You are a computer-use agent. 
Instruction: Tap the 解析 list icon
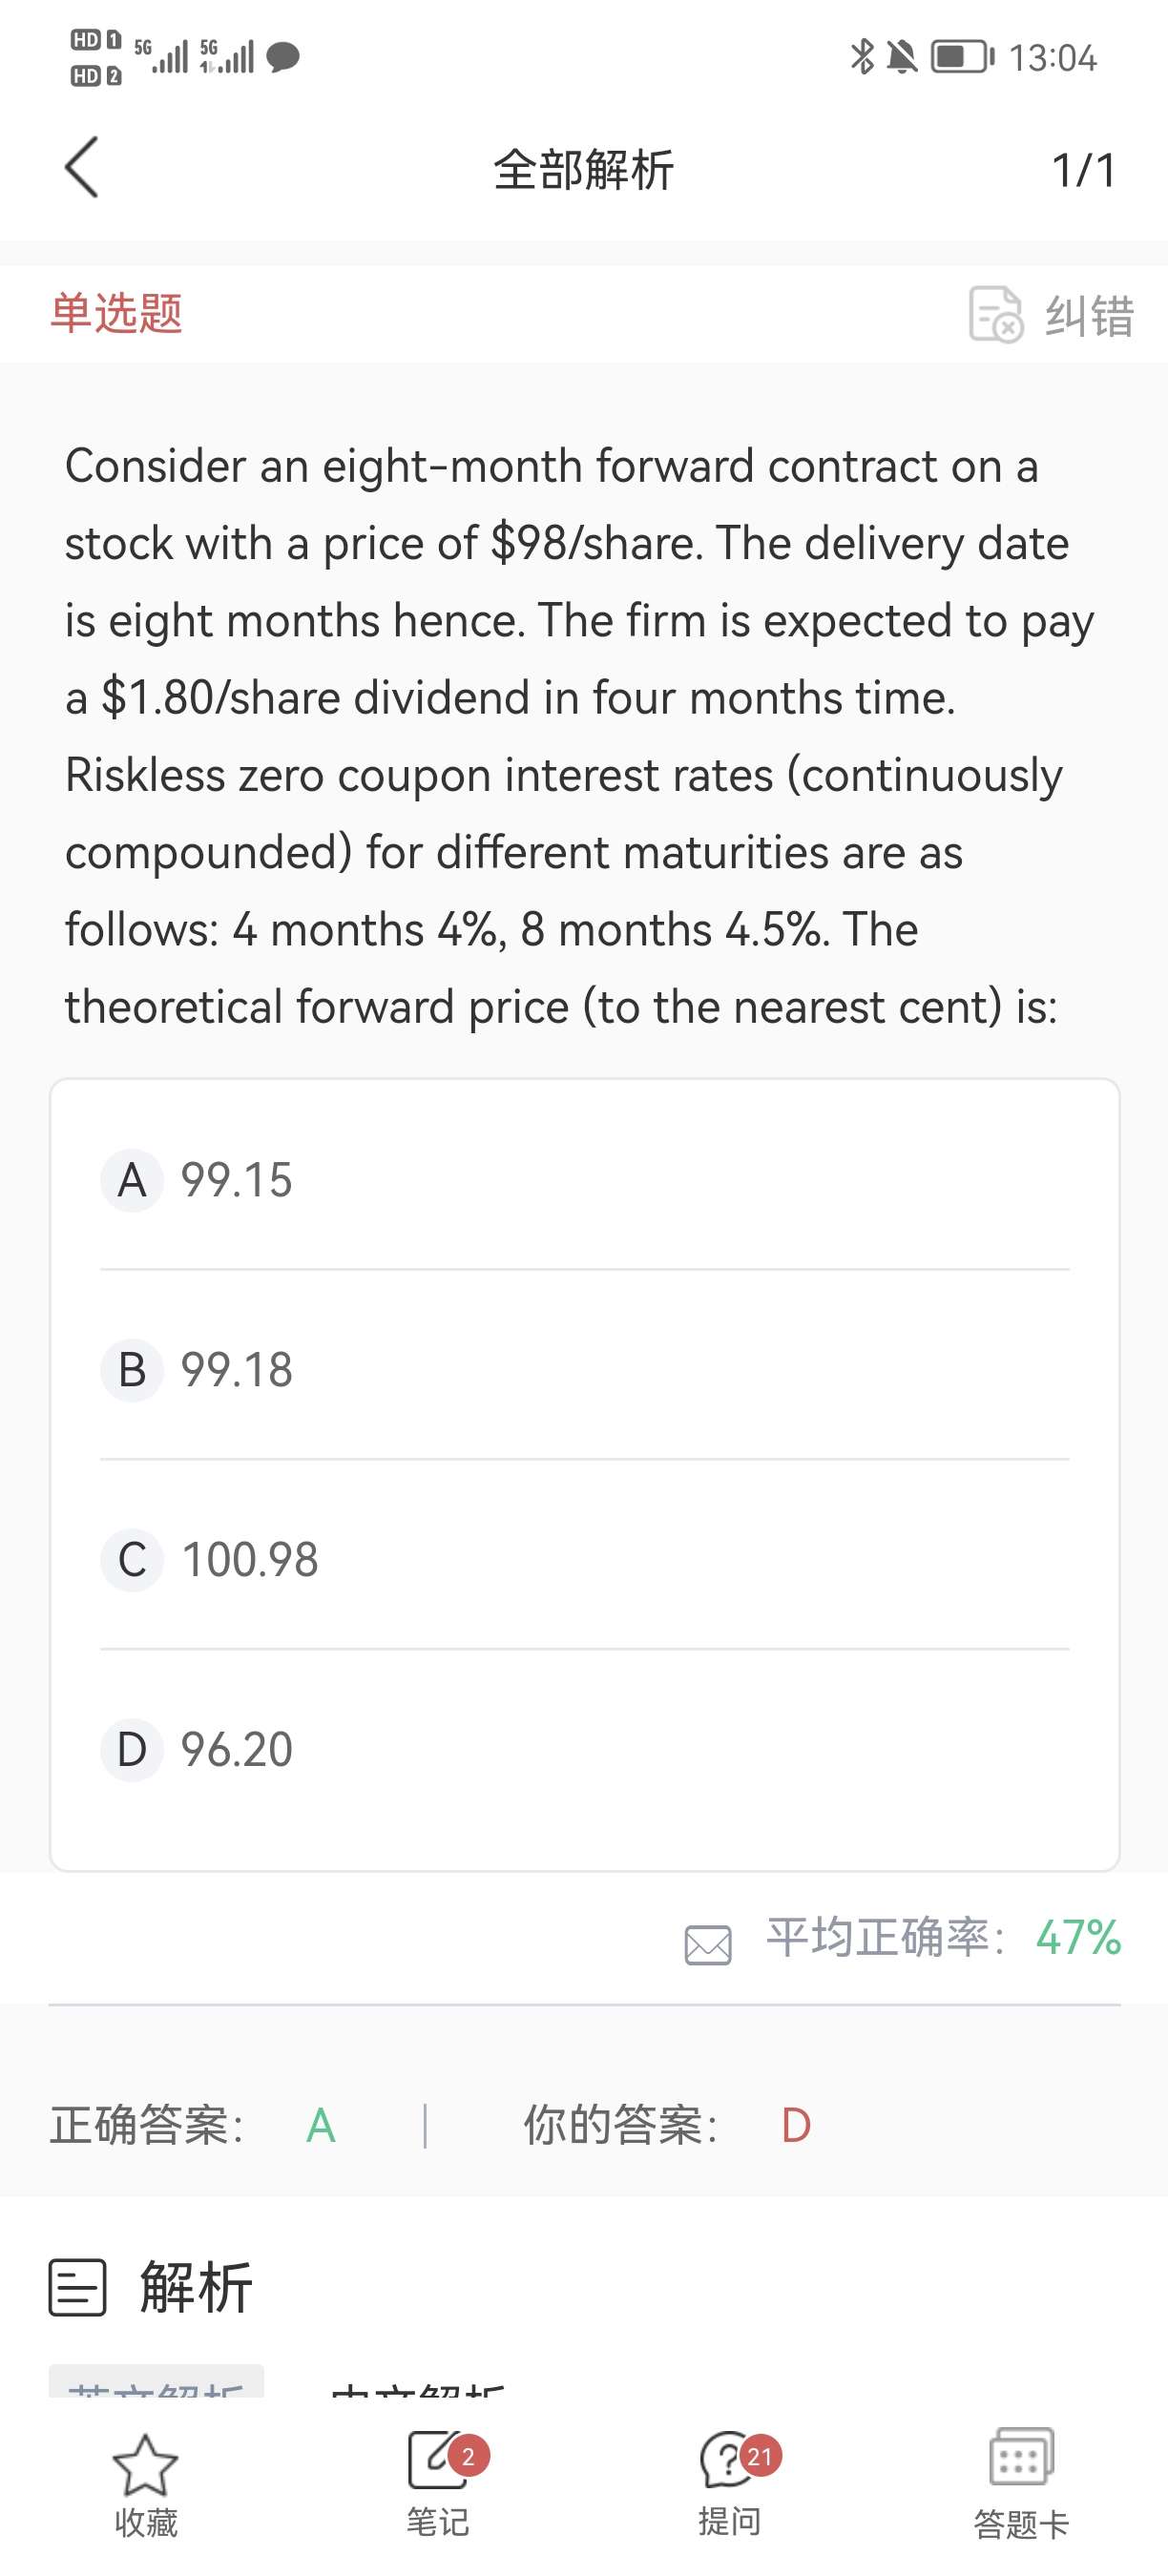77,2288
